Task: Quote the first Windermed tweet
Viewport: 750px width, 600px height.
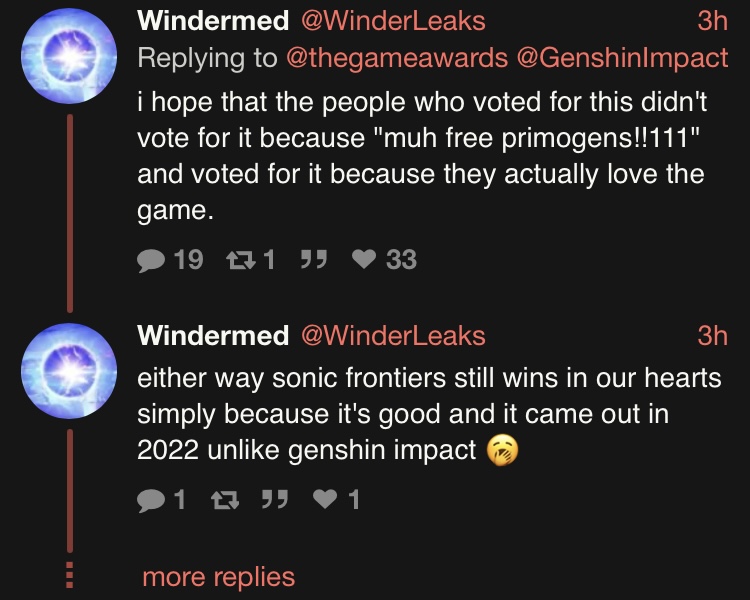Action: pos(314,260)
